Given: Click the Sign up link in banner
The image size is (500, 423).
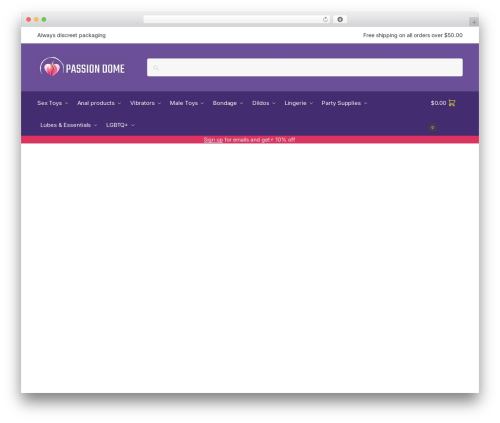Looking at the screenshot, I should (x=213, y=140).
